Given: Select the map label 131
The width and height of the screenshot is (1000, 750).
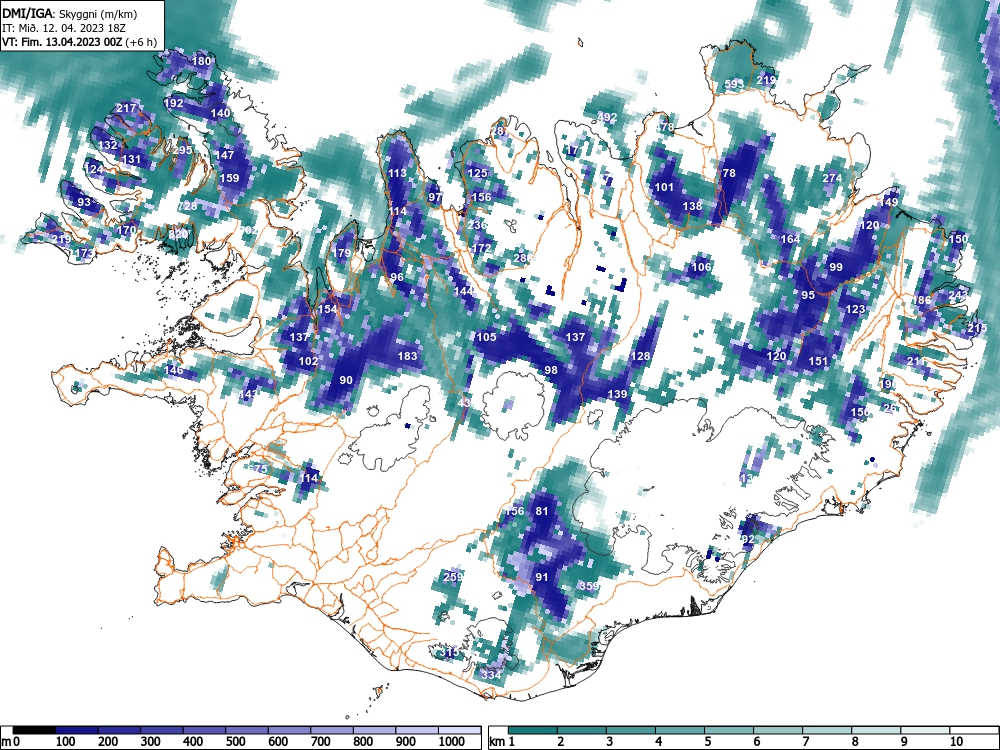Looking at the screenshot, I should tap(131, 159).
